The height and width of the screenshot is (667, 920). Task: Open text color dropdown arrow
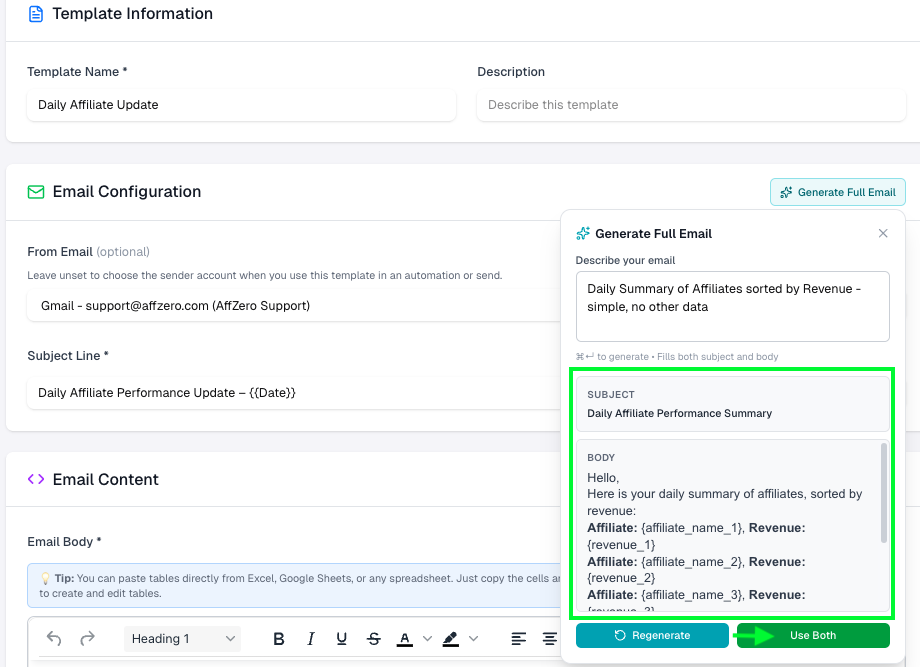coord(427,639)
